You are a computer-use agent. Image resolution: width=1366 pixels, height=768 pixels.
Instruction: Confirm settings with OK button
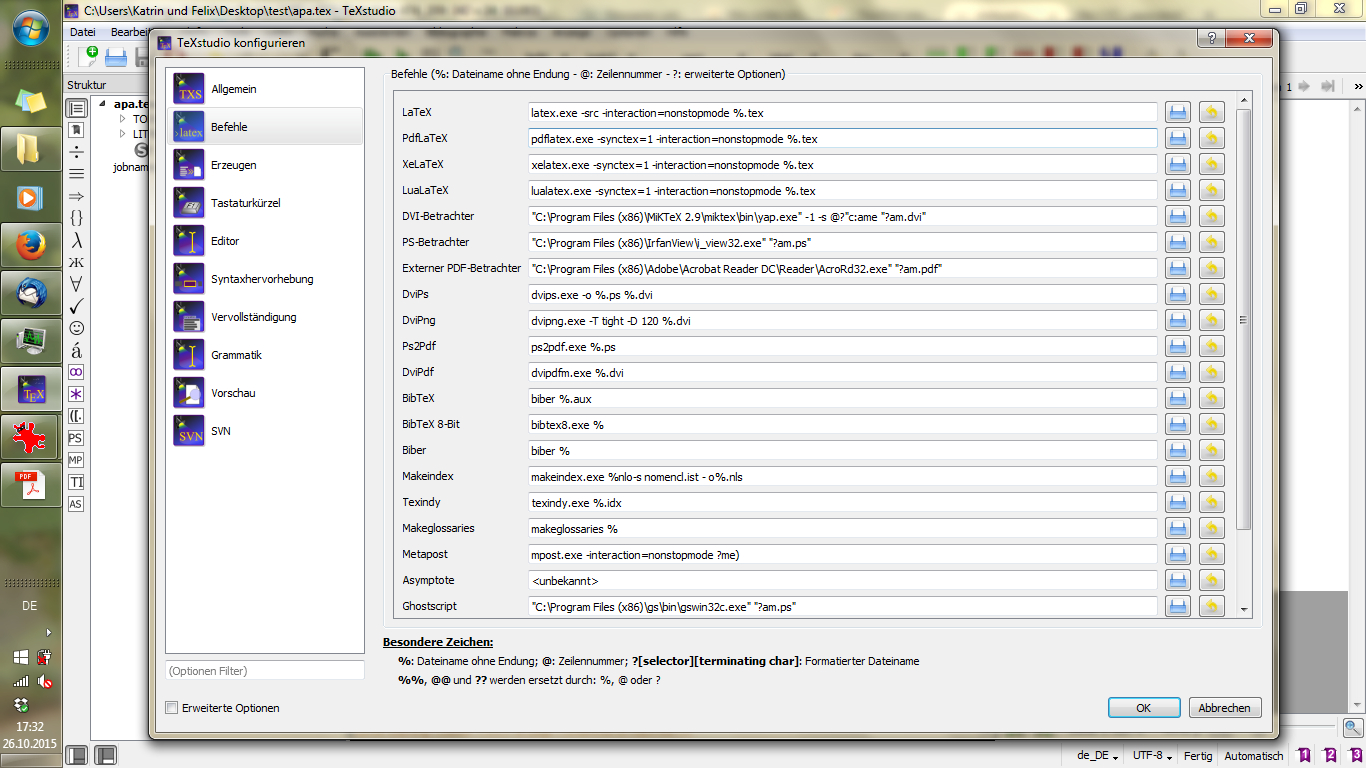coord(1144,708)
